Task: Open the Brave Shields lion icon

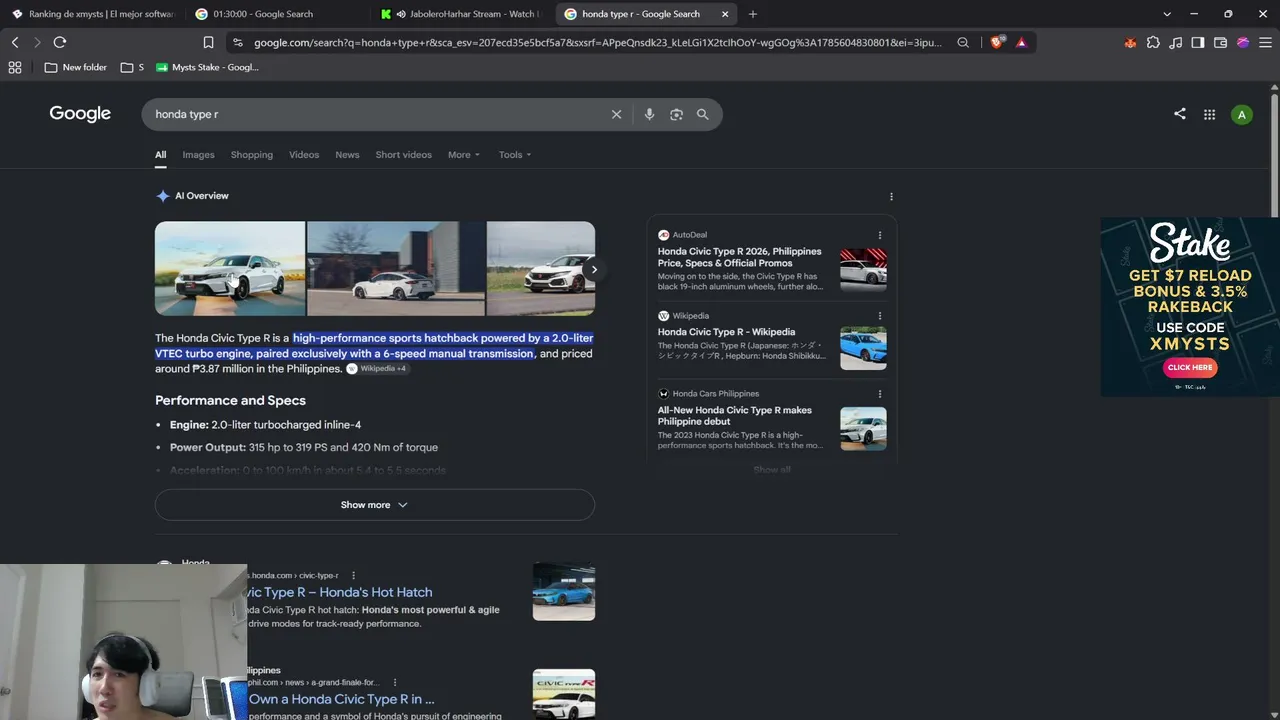Action: [x=997, y=42]
